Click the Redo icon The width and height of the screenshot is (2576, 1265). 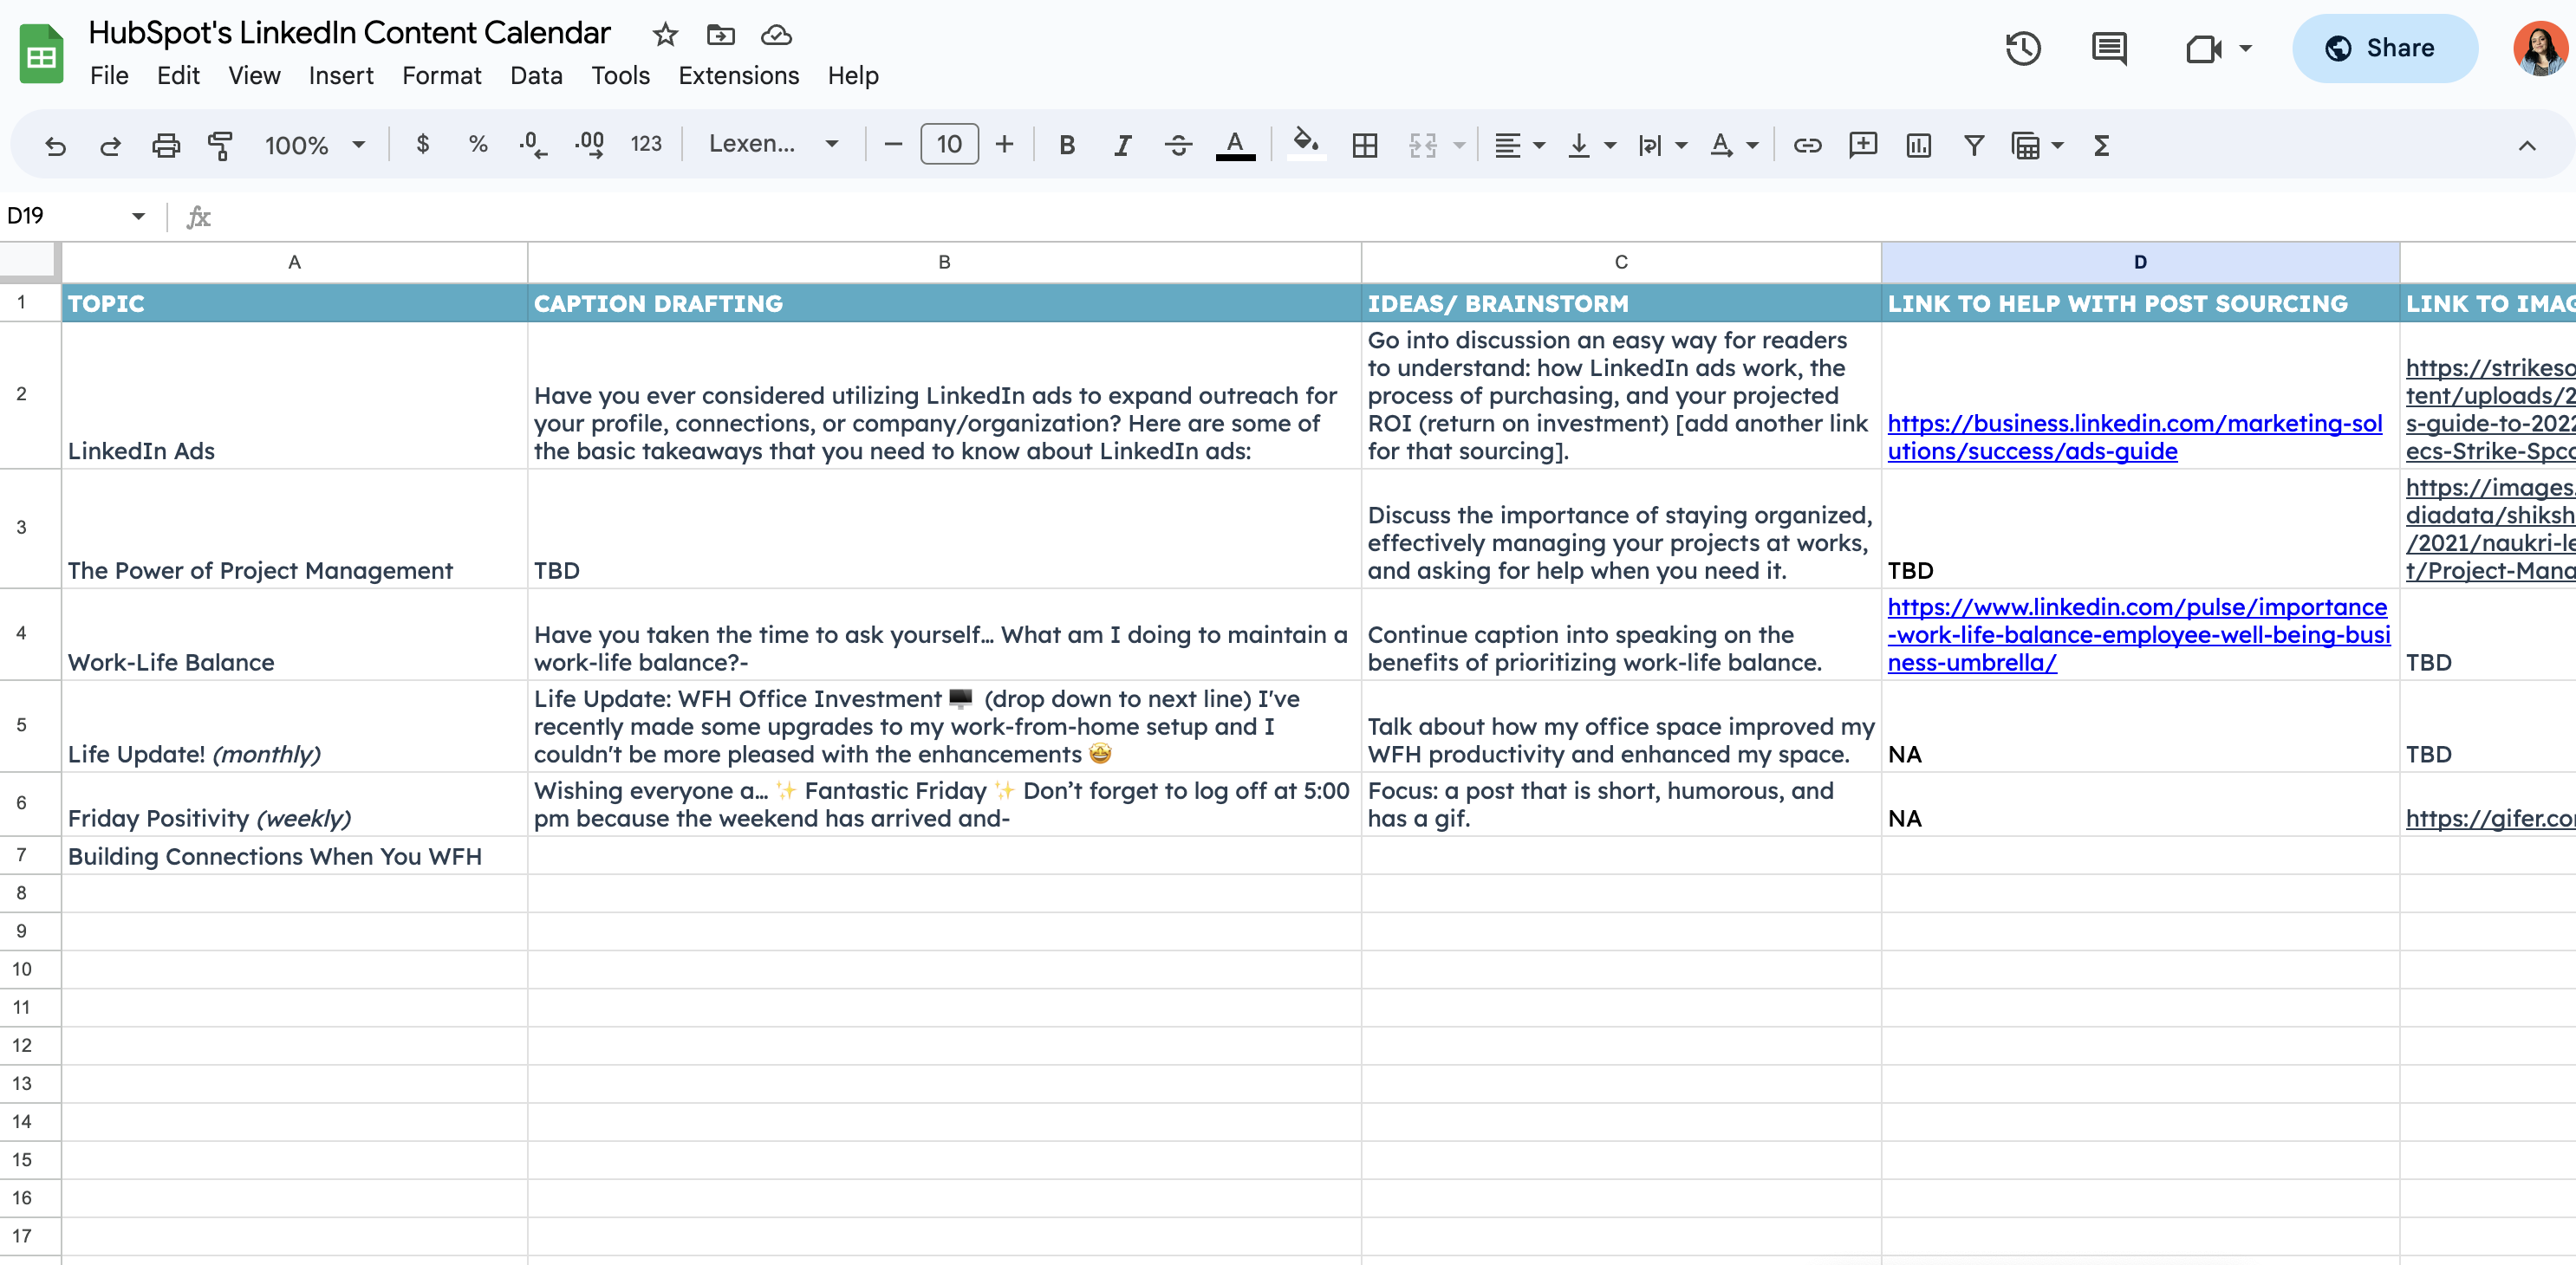pos(110,146)
